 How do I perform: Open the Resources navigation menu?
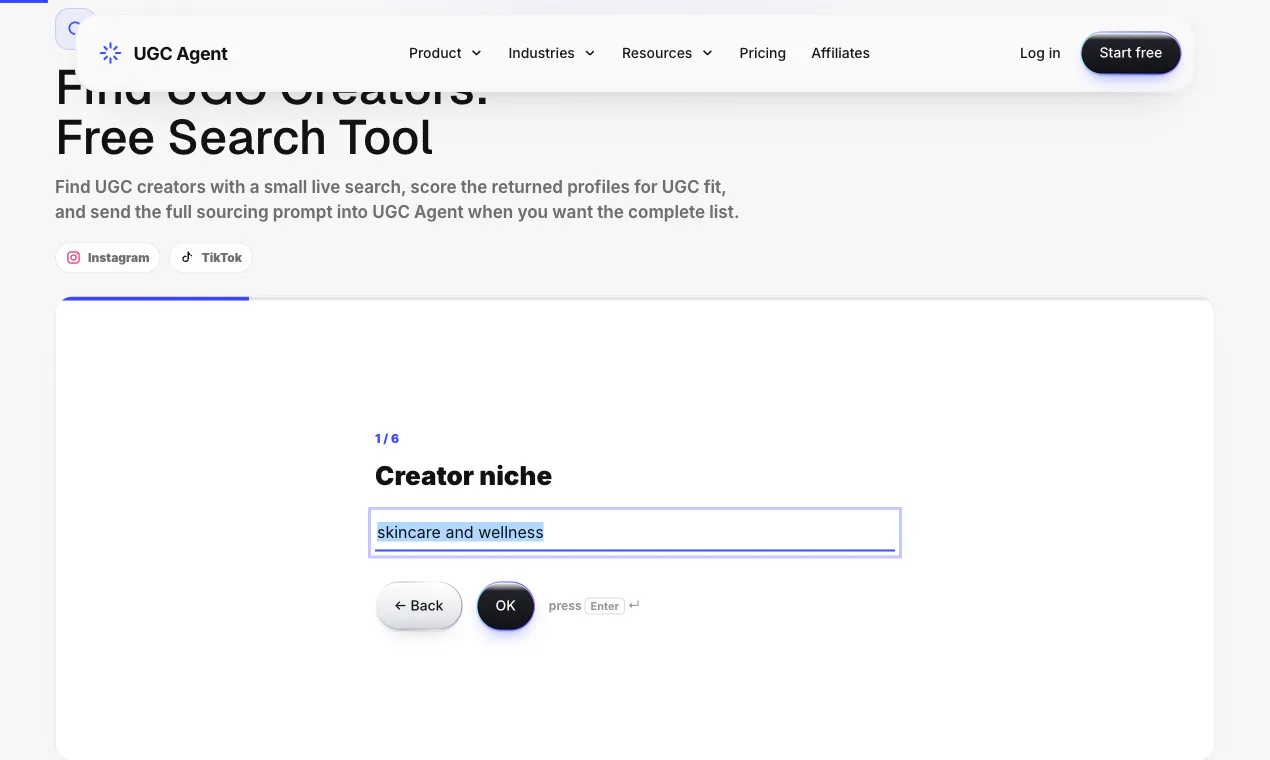tap(667, 53)
